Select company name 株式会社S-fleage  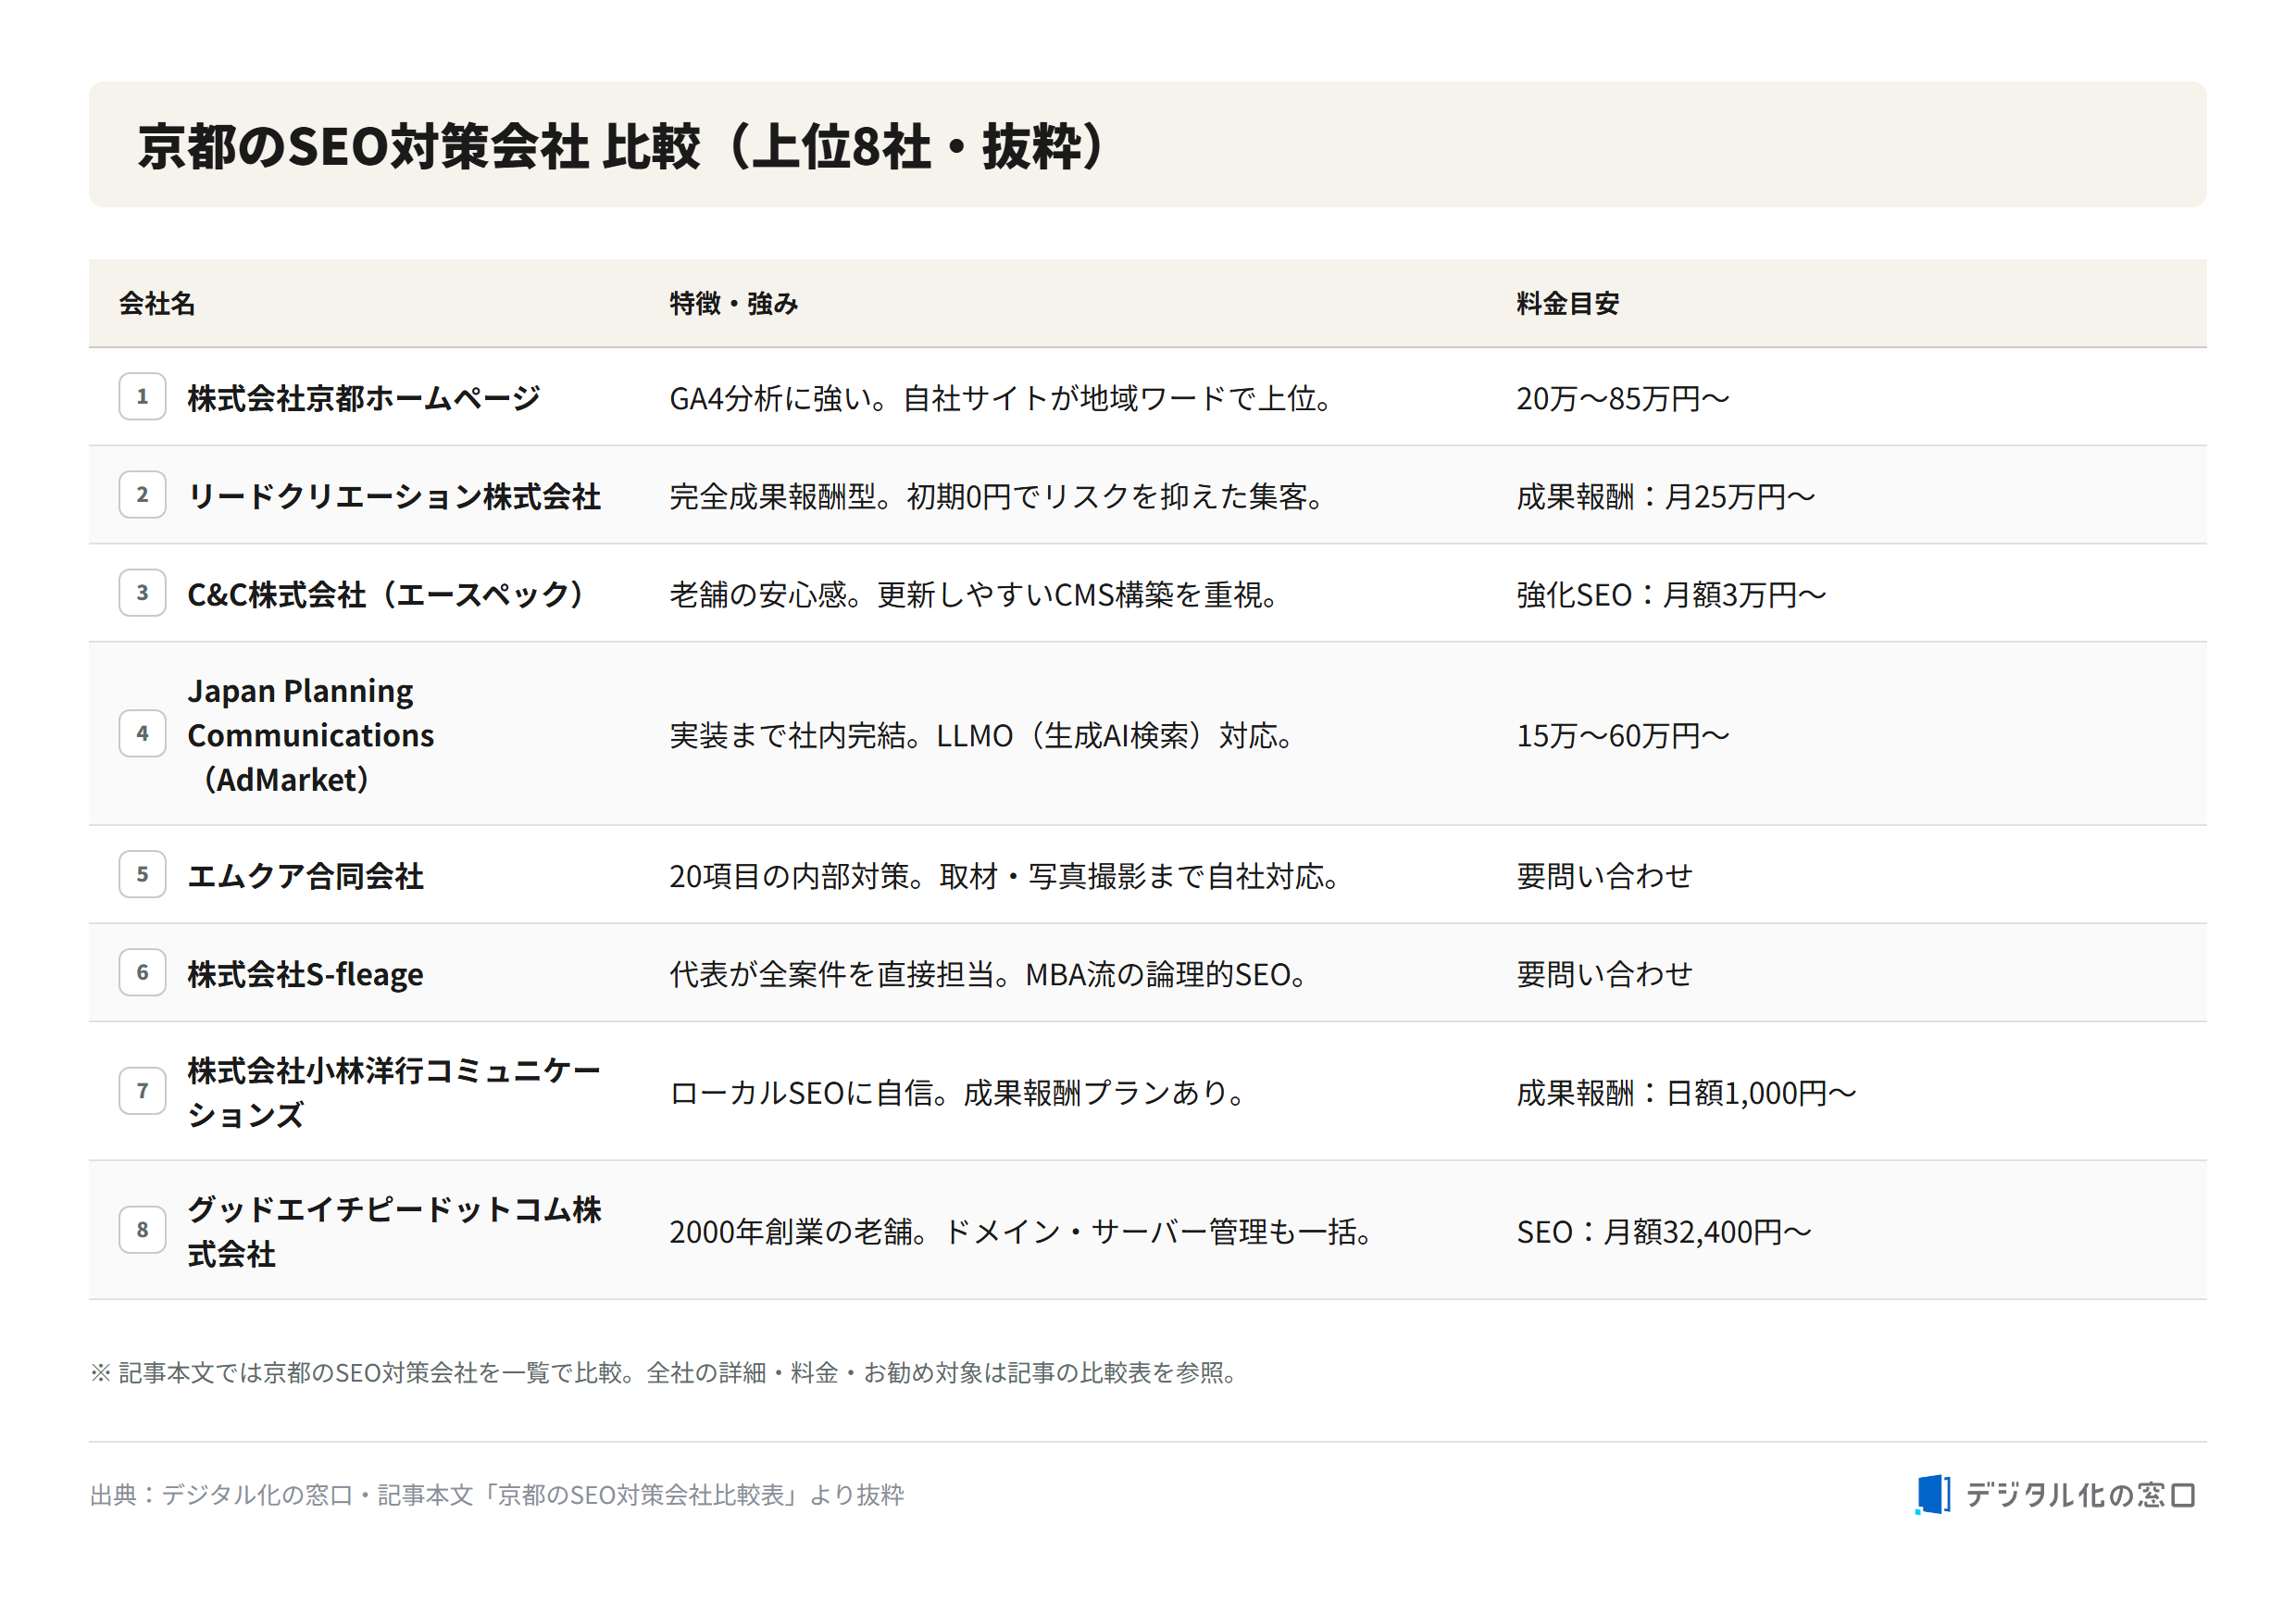[305, 974]
